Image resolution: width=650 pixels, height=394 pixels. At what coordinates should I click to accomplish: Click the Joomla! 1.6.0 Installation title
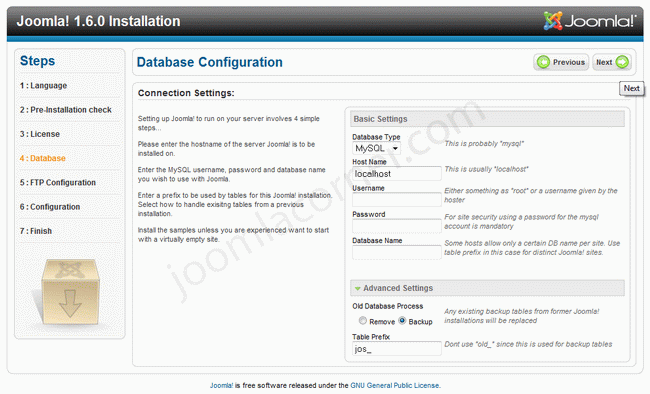(x=98, y=21)
